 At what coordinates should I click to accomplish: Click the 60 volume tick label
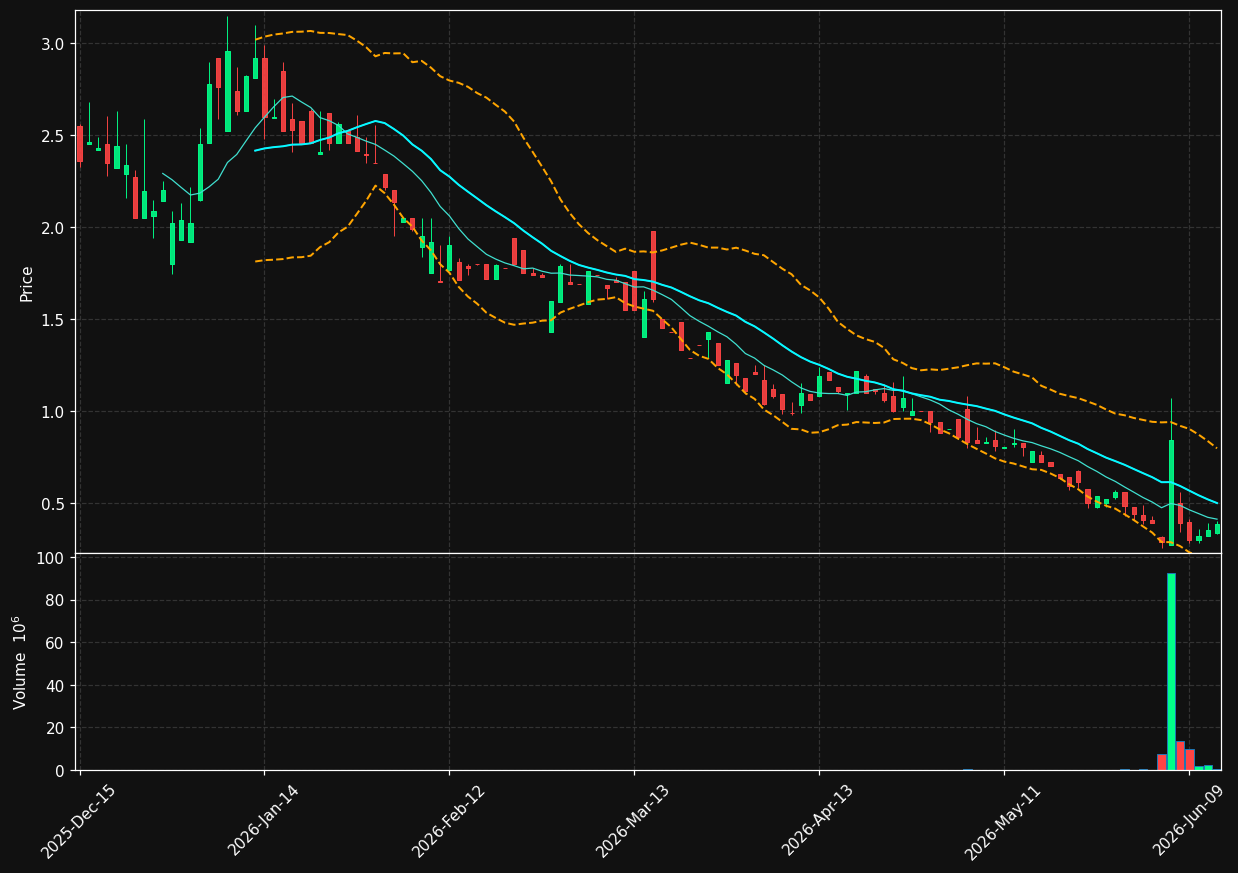point(55,643)
